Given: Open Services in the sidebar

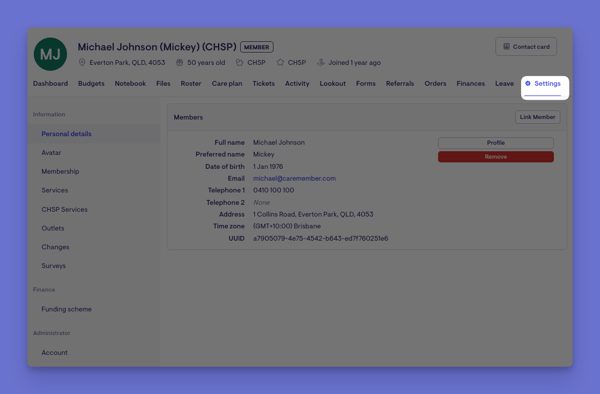Looking at the screenshot, I should [55, 190].
